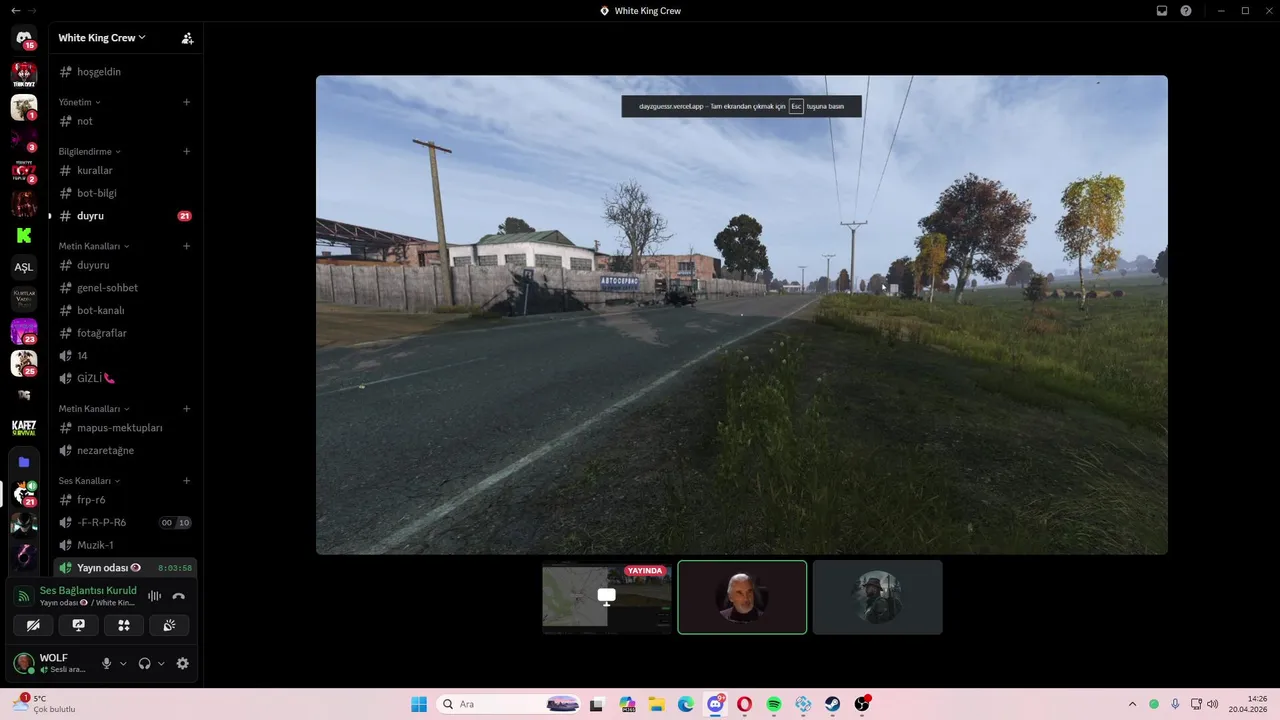Click the Windows taskbar search box

pos(510,704)
